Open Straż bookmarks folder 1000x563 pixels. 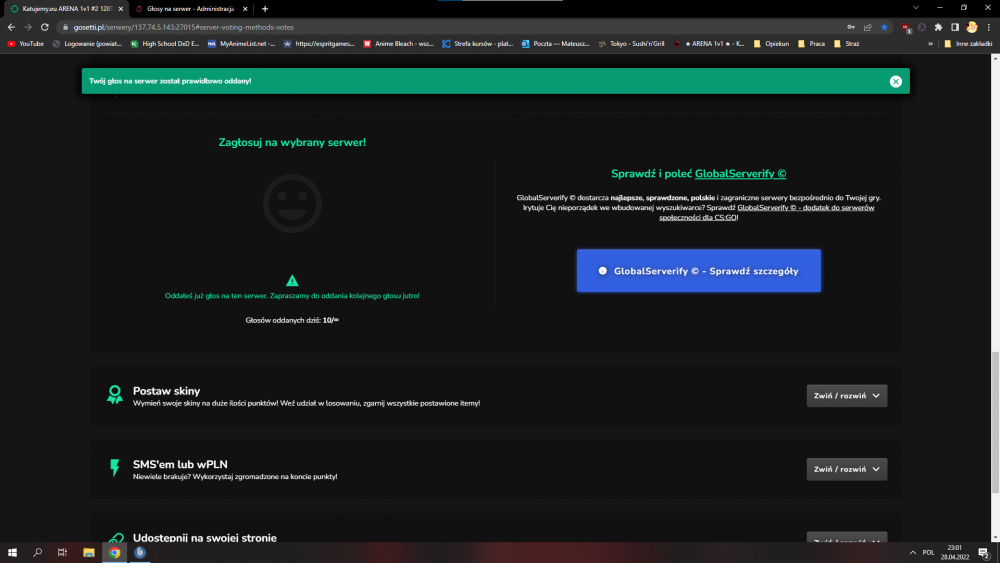(x=846, y=44)
